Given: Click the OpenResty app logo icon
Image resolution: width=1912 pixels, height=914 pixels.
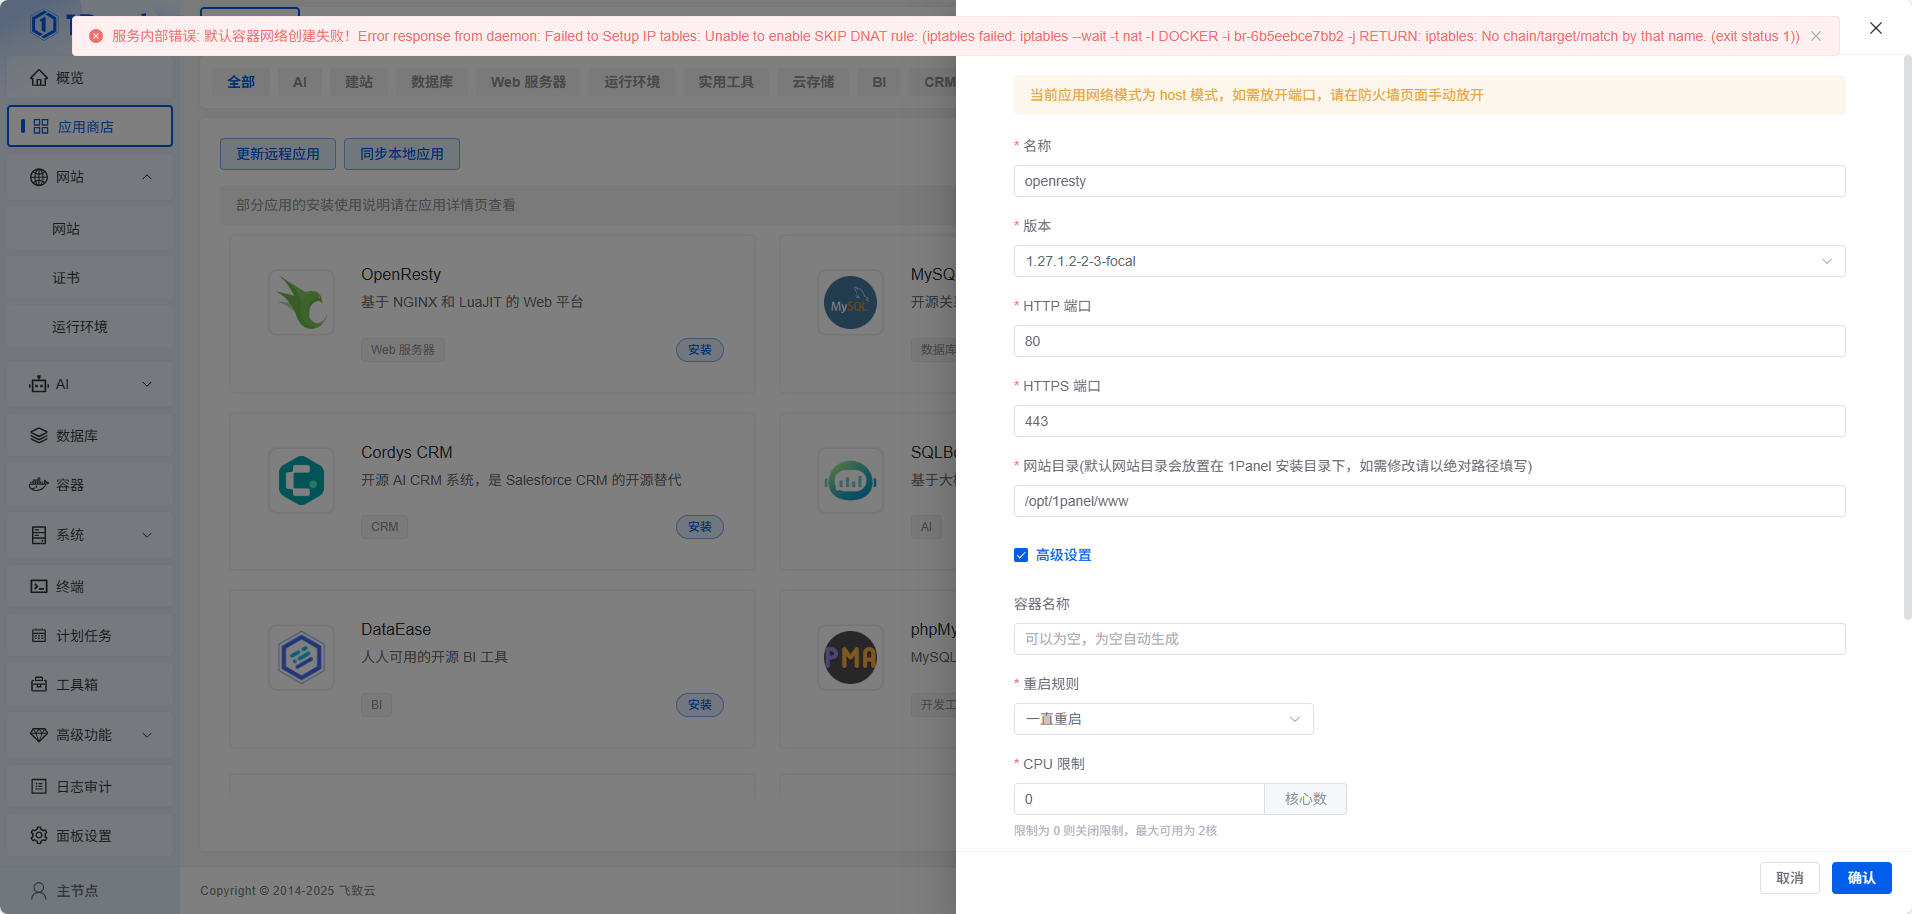Looking at the screenshot, I should (x=301, y=302).
